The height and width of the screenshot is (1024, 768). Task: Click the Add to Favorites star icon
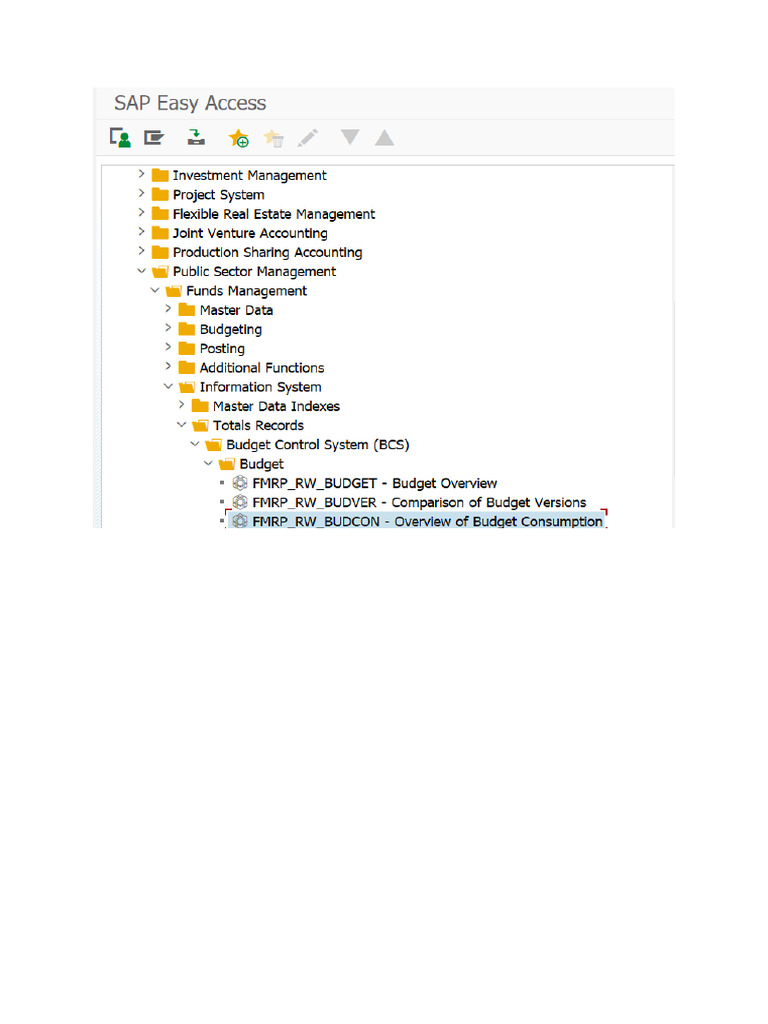click(238, 138)
